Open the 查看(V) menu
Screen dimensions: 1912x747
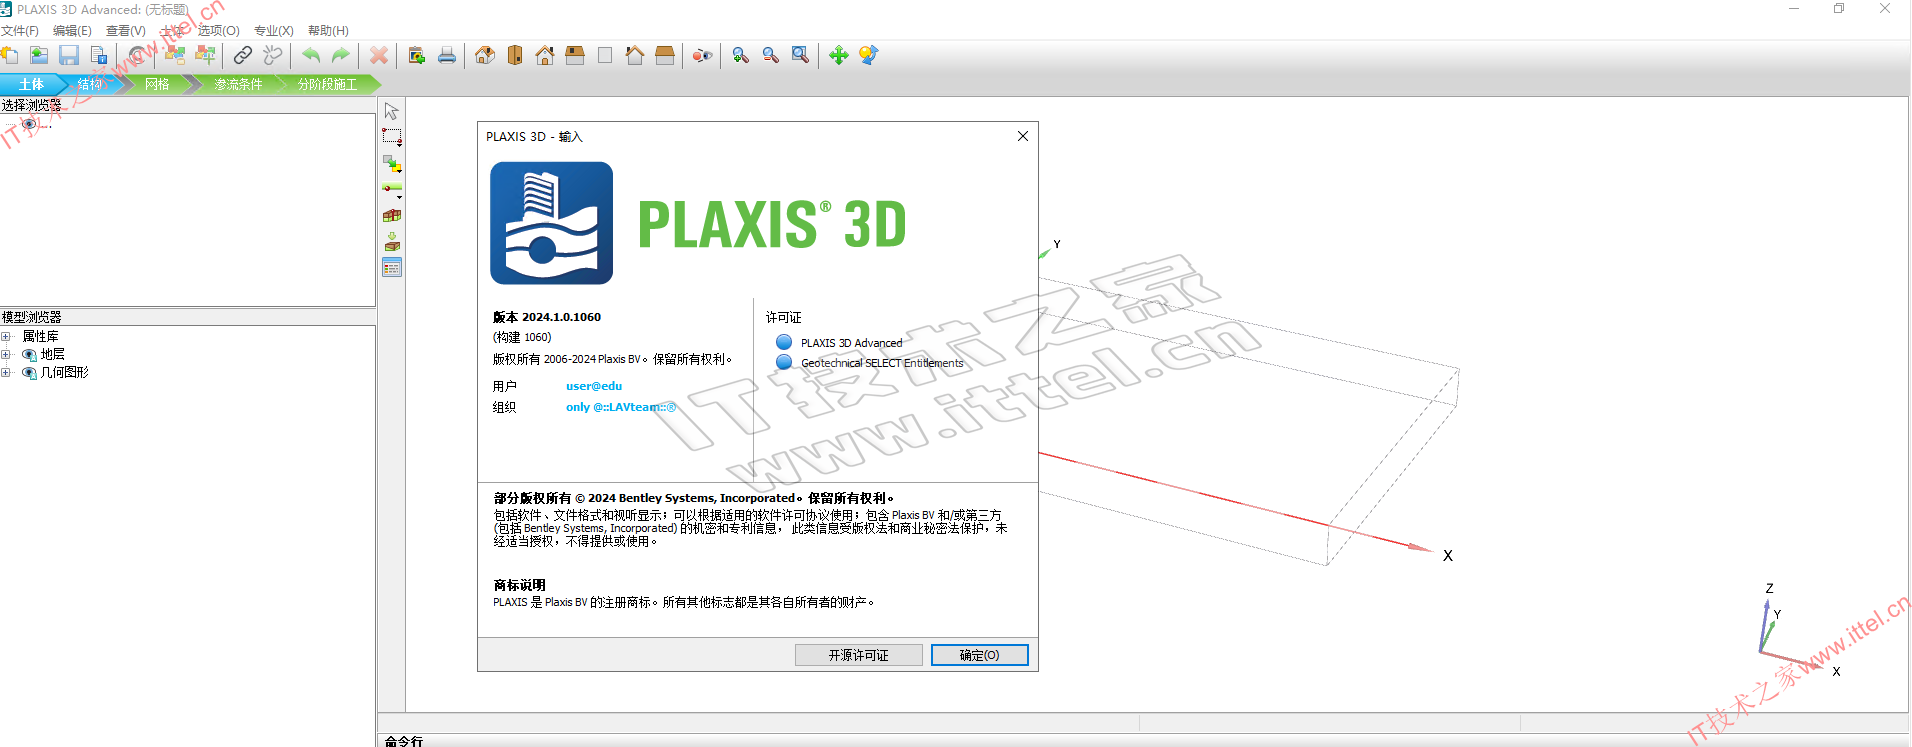[x=126, y=31]
